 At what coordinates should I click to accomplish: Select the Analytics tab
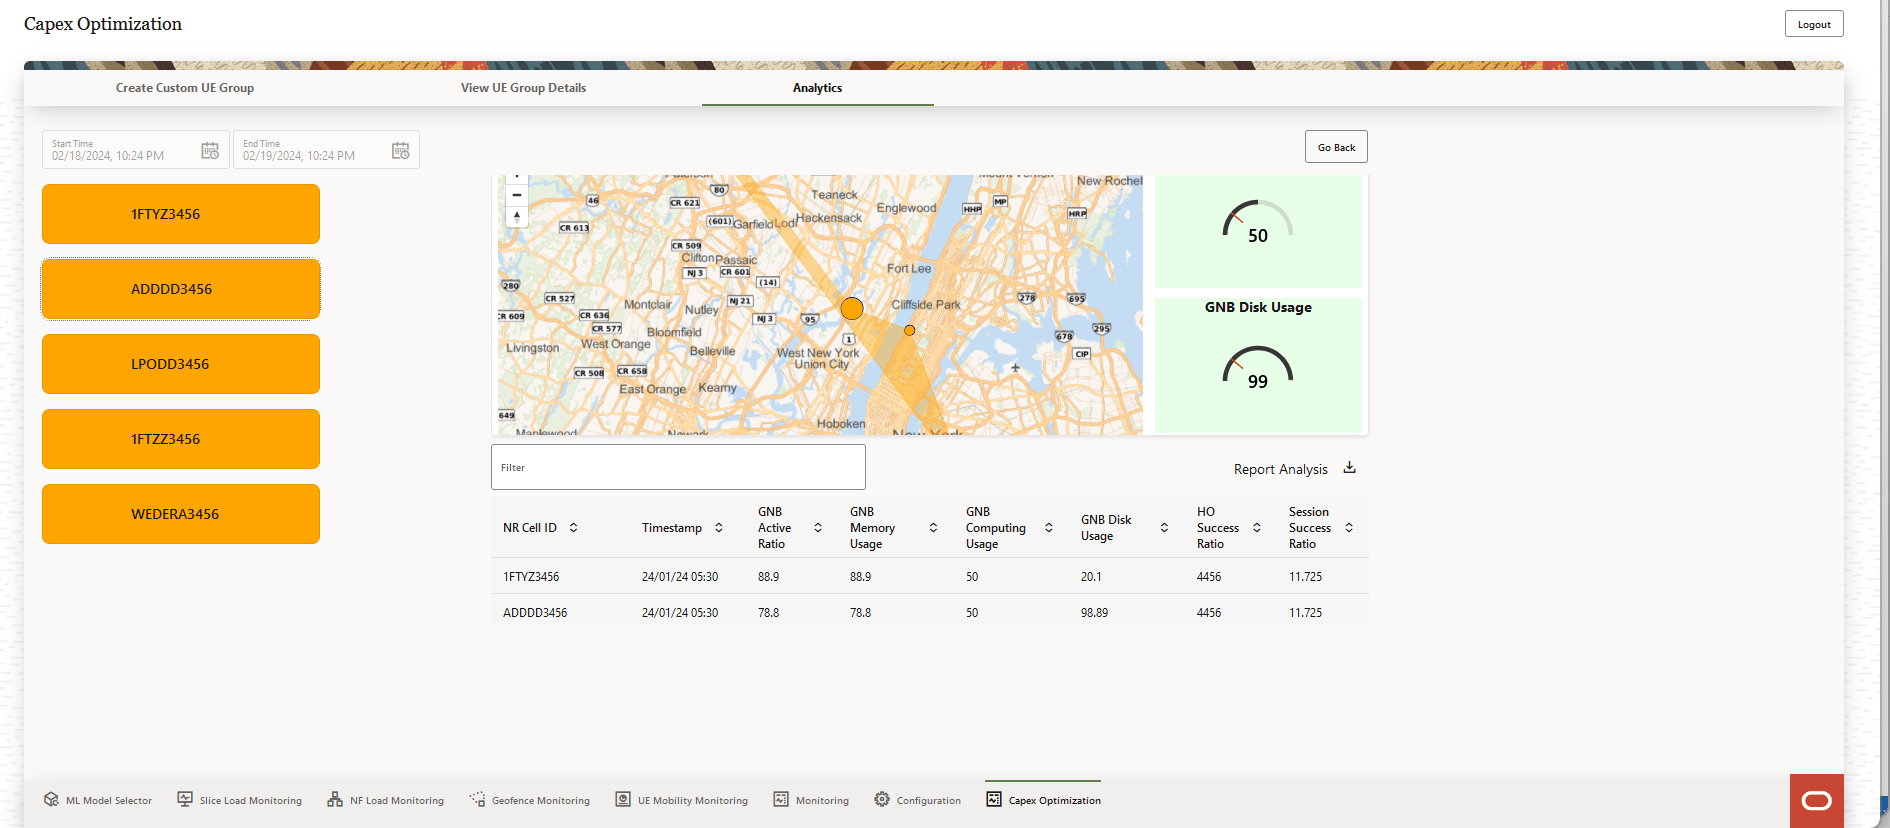click(818, 88)
